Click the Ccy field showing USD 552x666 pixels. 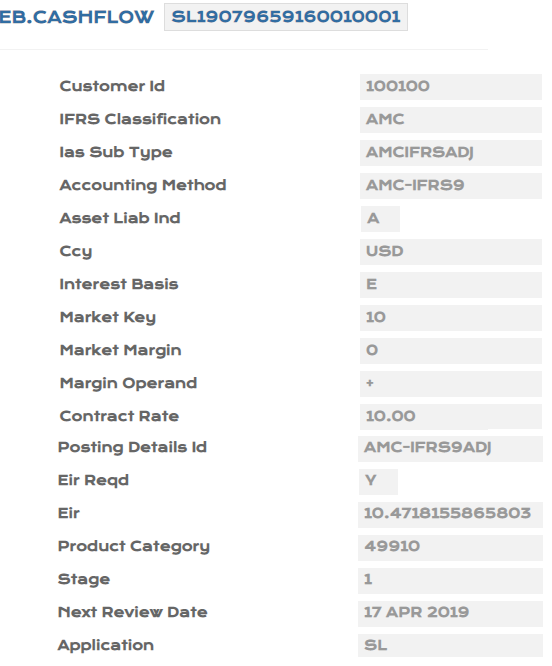[x=451, y=252]
